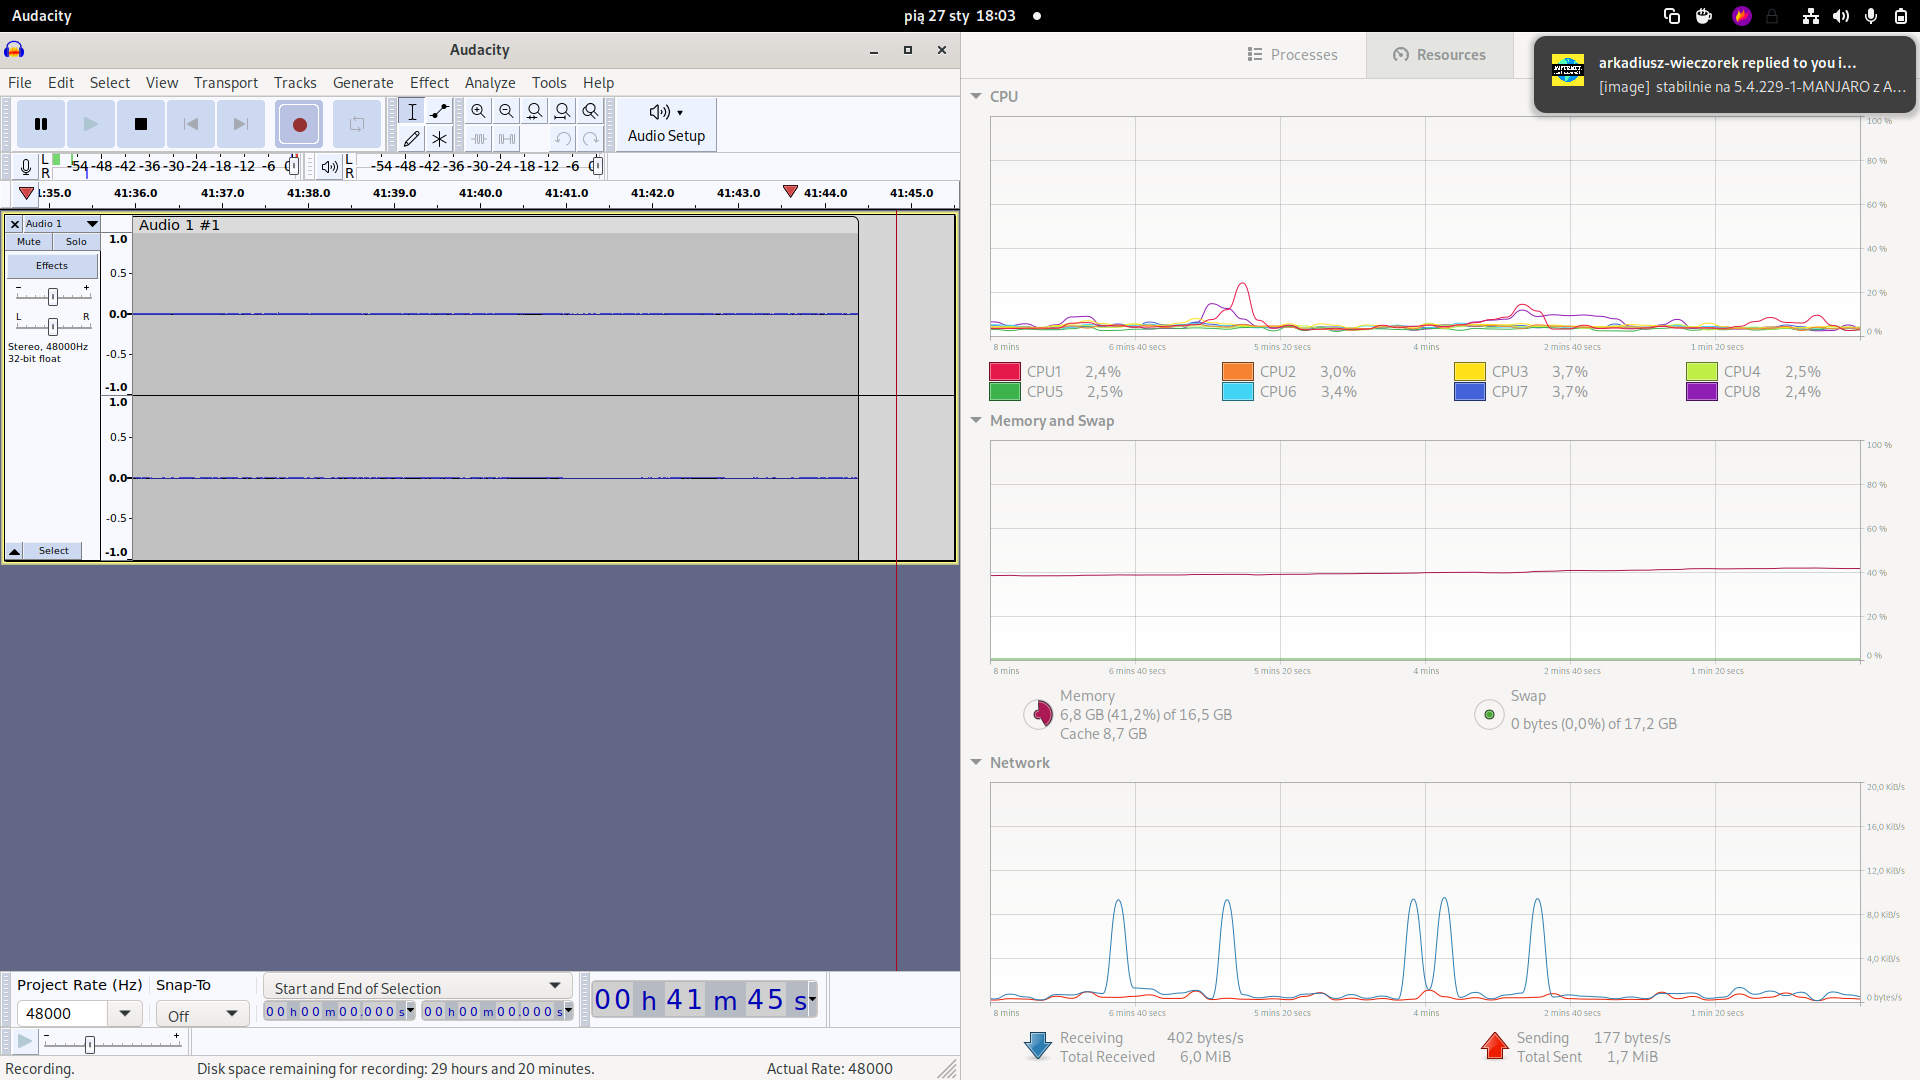Click the Play-at-Speed button
1920x1080 pixels.
tap(24, 1042)
